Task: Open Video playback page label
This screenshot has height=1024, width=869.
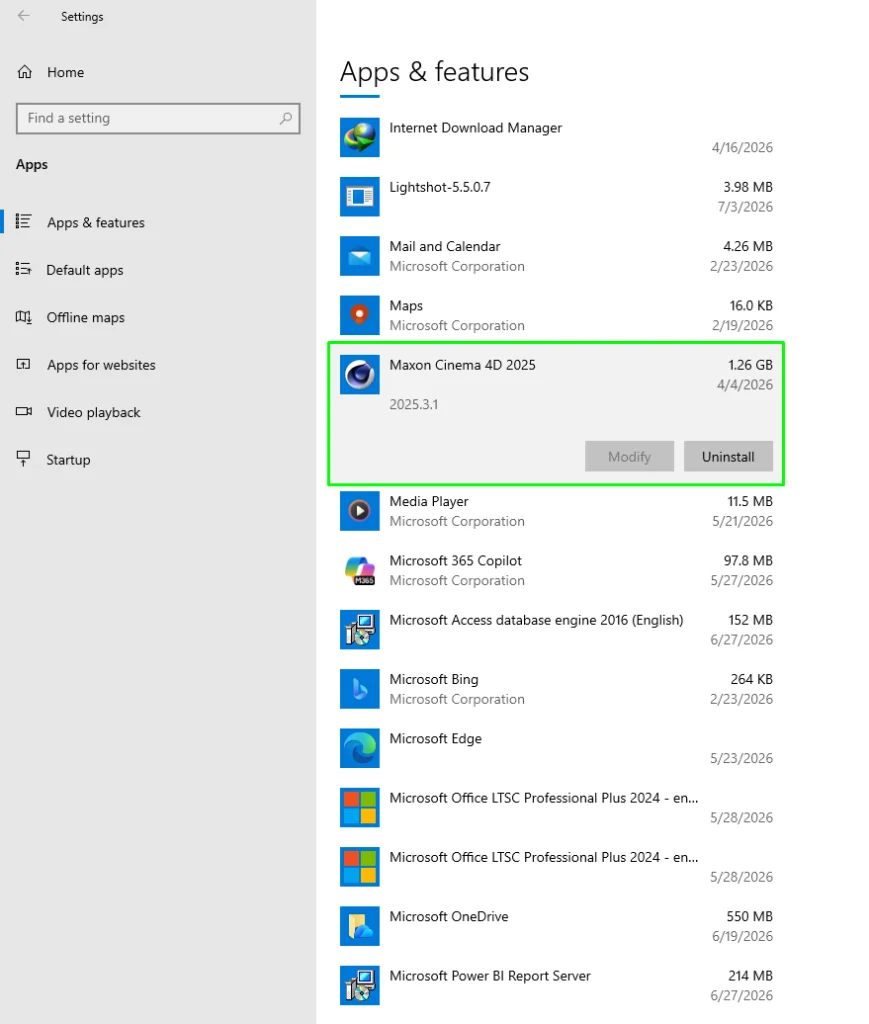Action: coord(93,413)
